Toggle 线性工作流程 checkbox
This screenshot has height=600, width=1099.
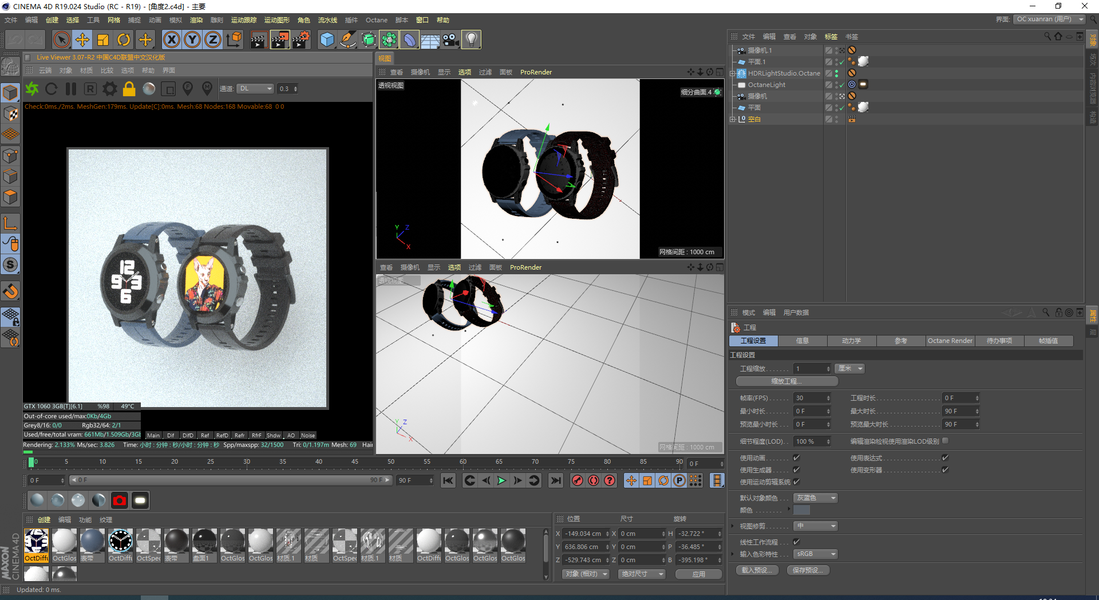(796, 542)
